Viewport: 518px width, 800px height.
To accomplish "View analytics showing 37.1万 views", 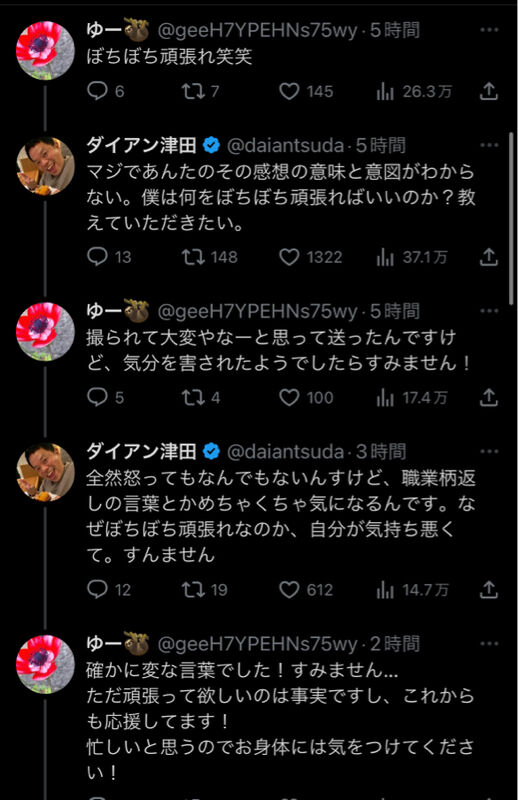I will (x=412, y=257).
